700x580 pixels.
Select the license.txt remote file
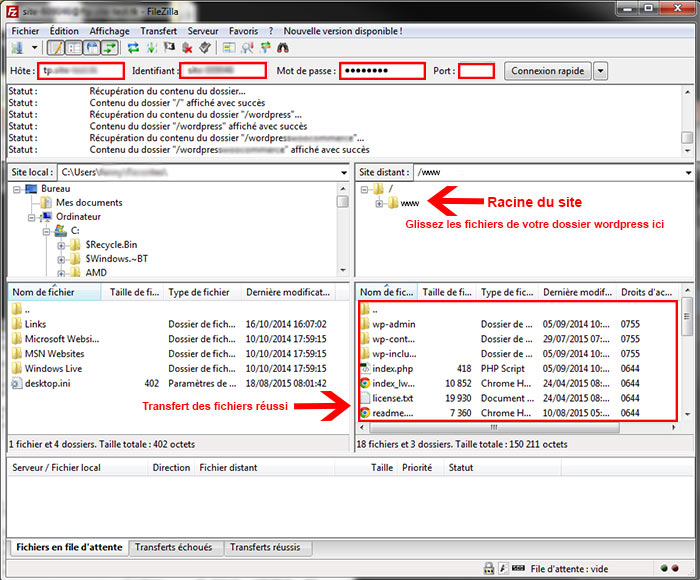(x=518, y=398)
